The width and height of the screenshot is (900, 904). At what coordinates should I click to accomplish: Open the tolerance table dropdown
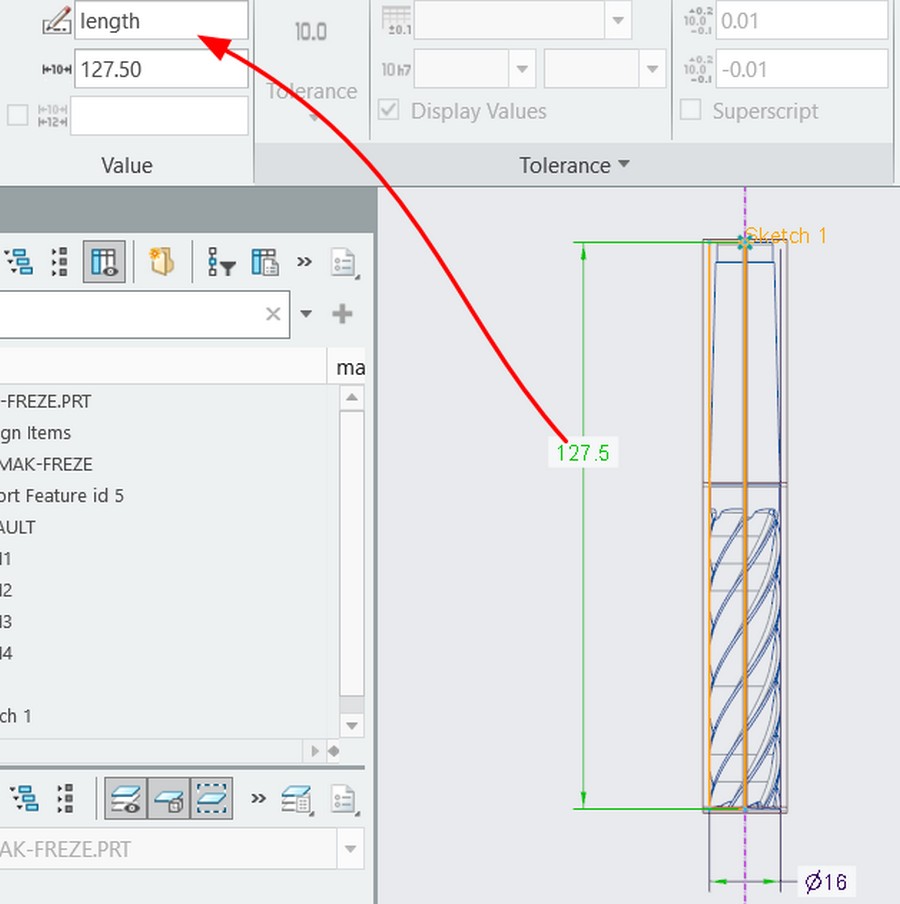click(618, 21)
